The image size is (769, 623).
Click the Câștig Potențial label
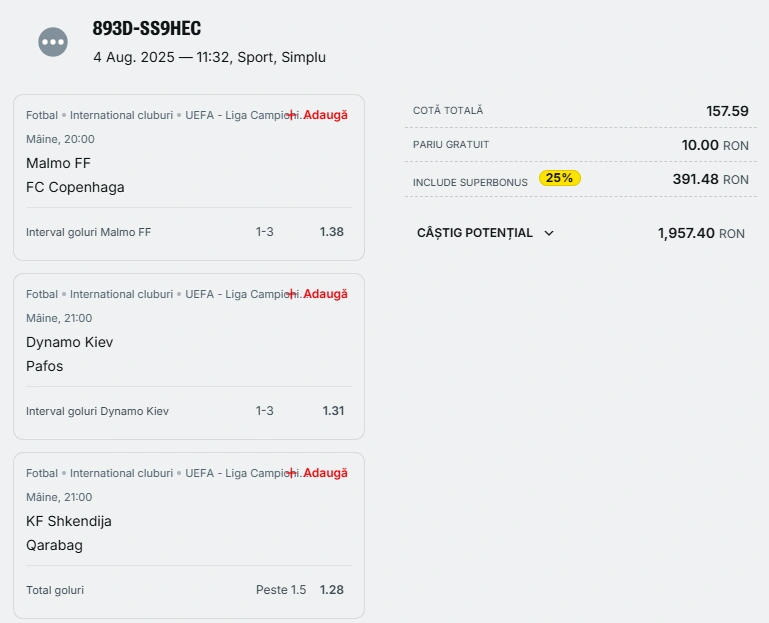[x=475, y=233]
